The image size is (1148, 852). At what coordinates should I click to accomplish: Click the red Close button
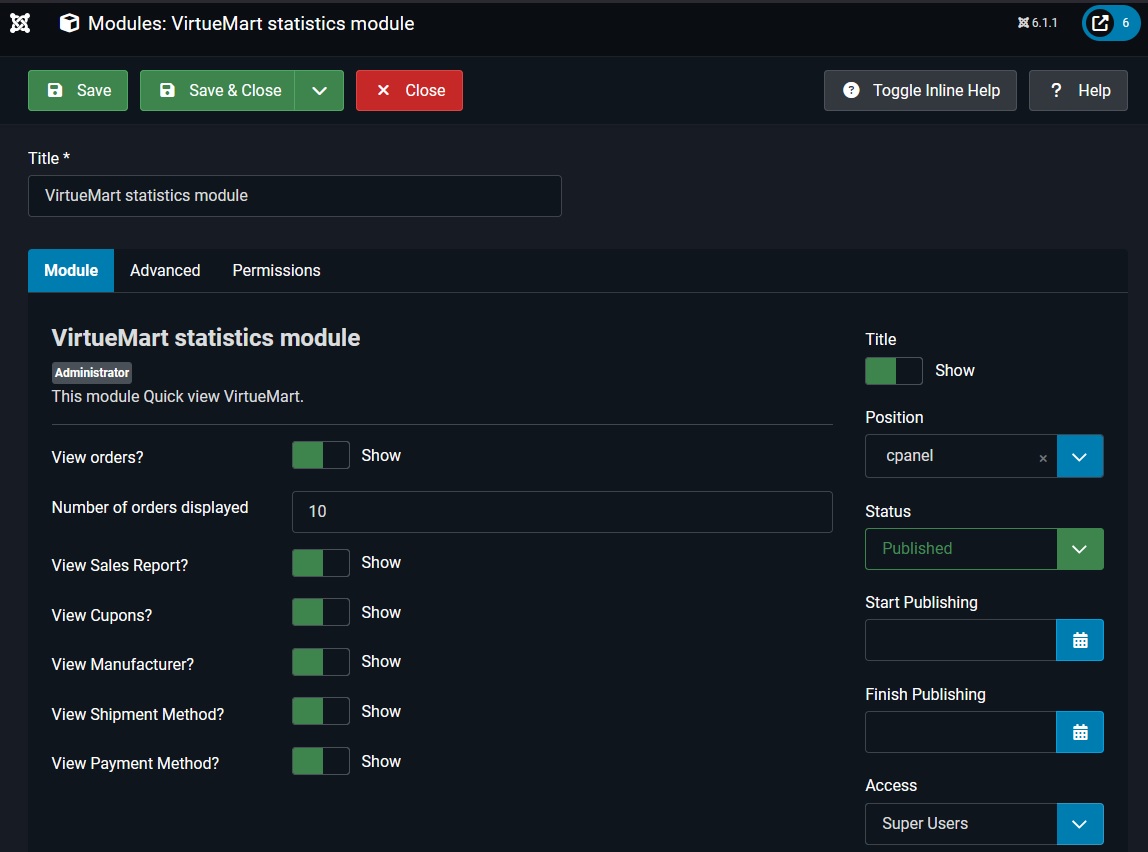409,91
